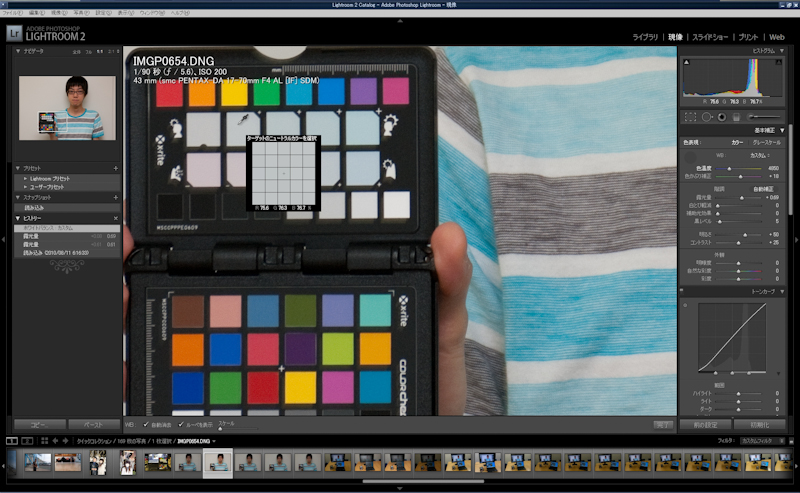Hide top module picker via arrow
This screenshot has width=800, height=493.
[400, 21]
